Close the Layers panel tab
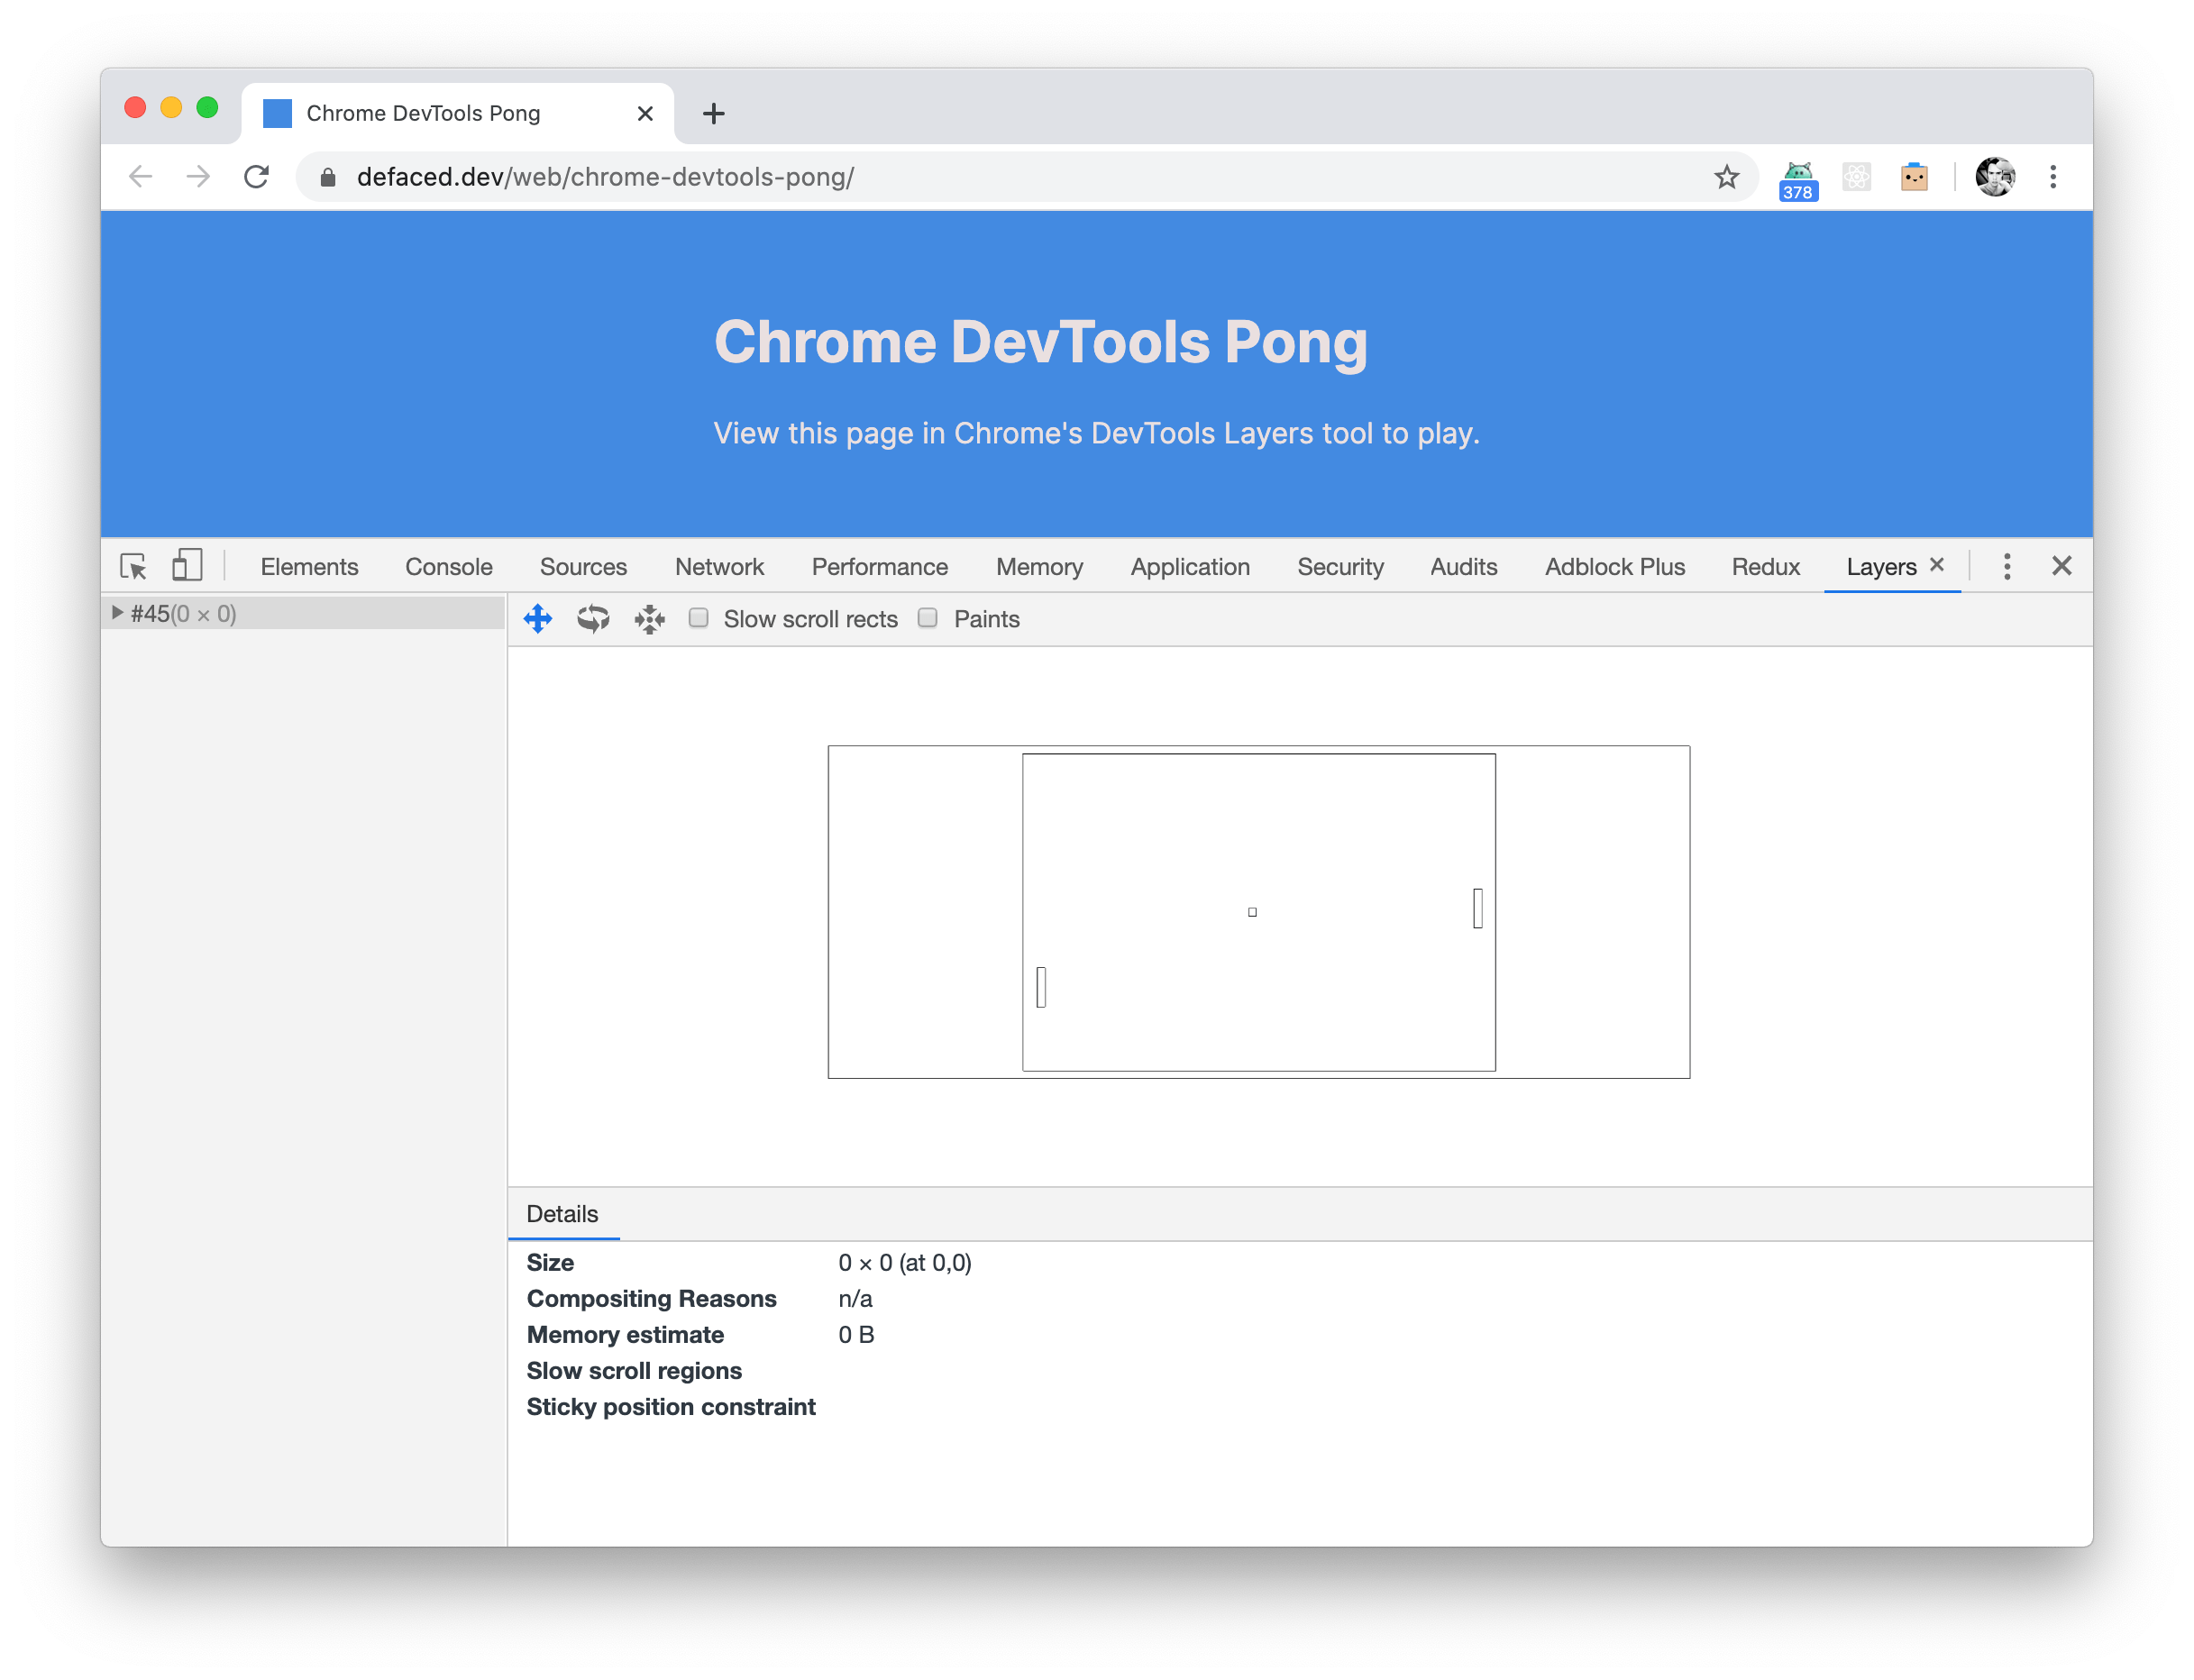 pyautogui.click(x=1936, y=565)
